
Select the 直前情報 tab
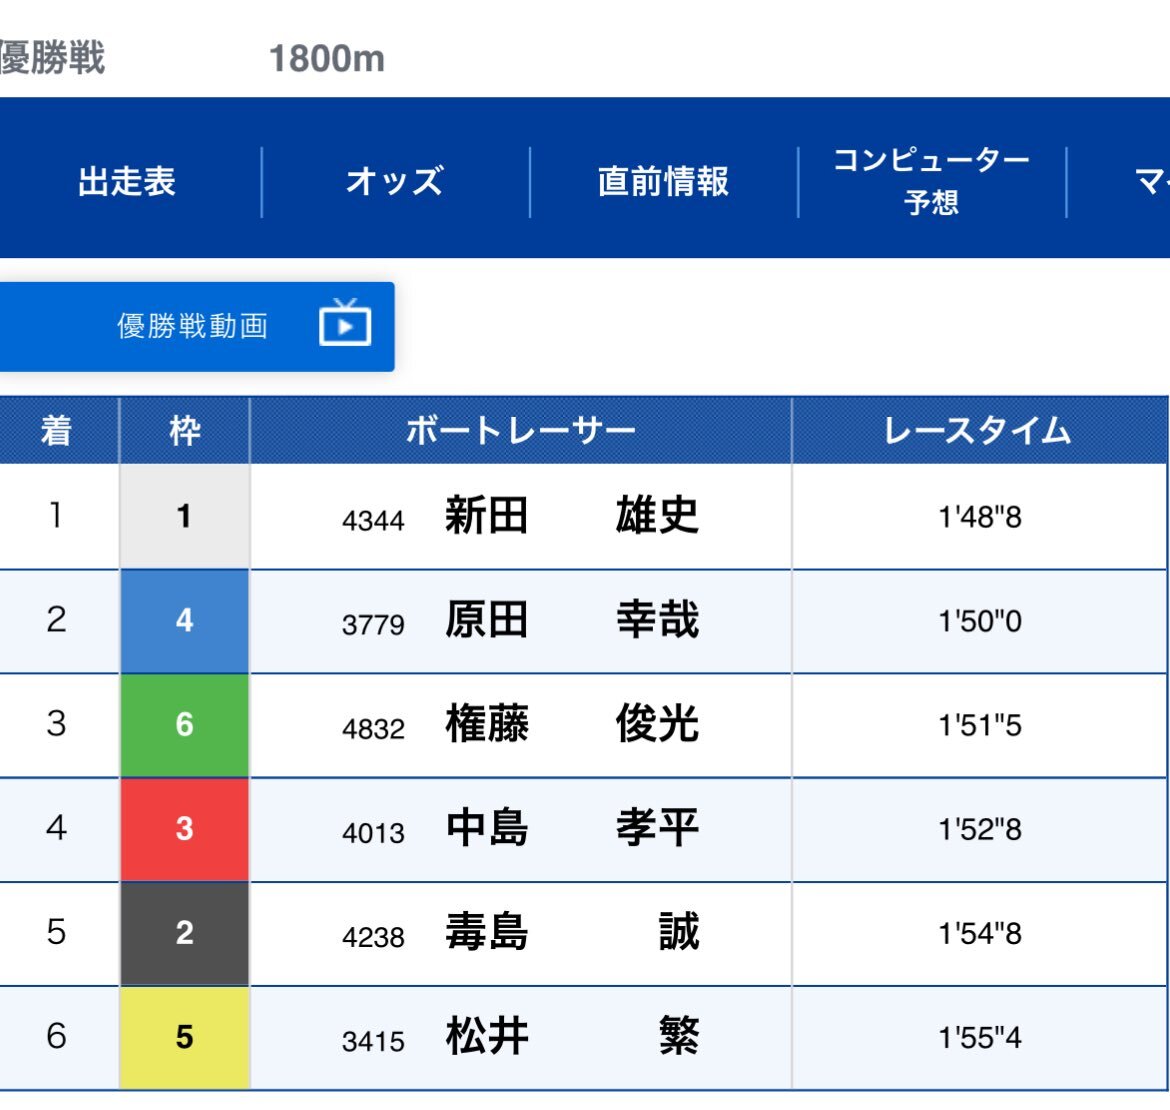pyautogui.click(x=663, y=181)
